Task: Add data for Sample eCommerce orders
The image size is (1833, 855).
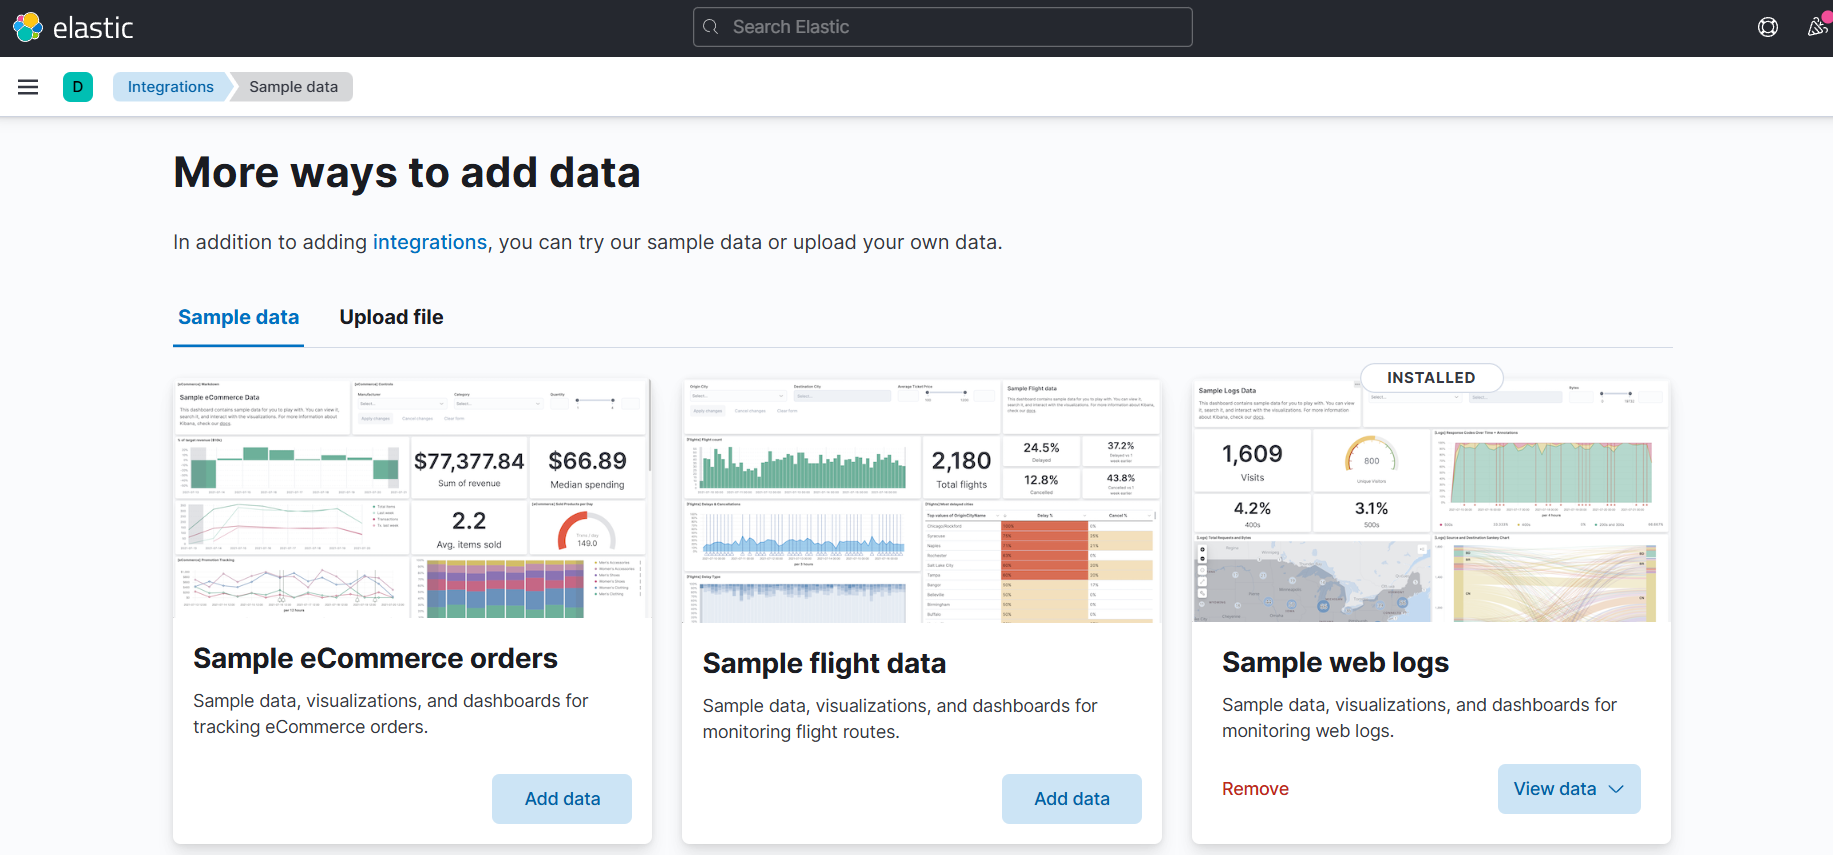Action: tap(562, 799)
